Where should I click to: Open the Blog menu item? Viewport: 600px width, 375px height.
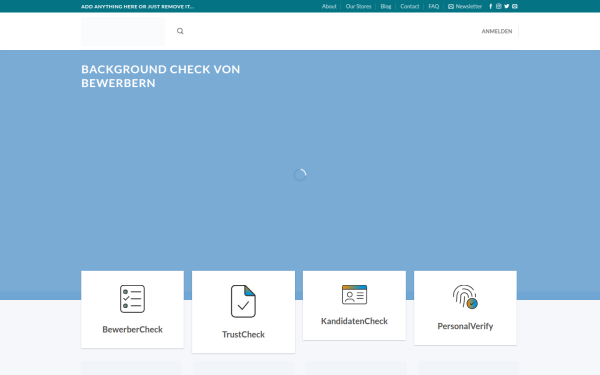point(386,7)
